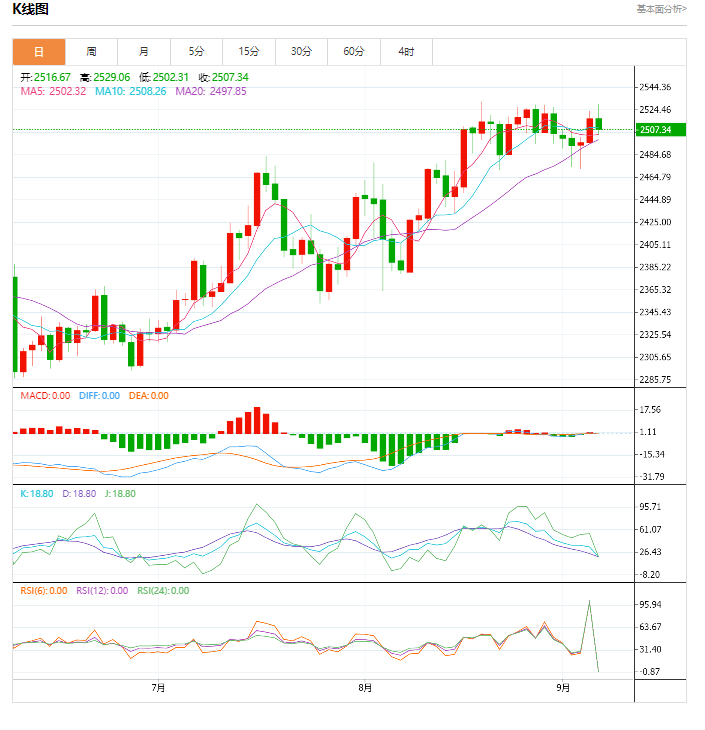Click the 开:2516.67 open price value
This screenshot has height=730, width=705.
(45, 77)
